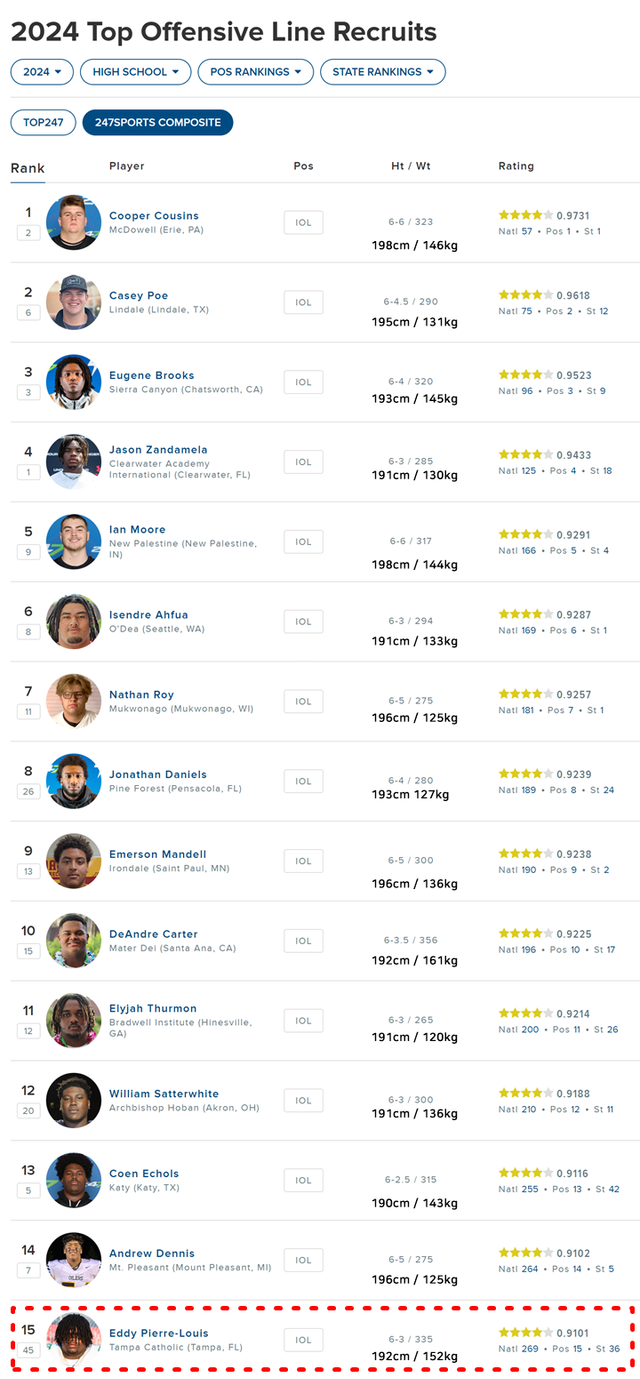Click Nathan Roy's profile photo
Viewport: 640px width, 1379px height.
pos(74,701)
